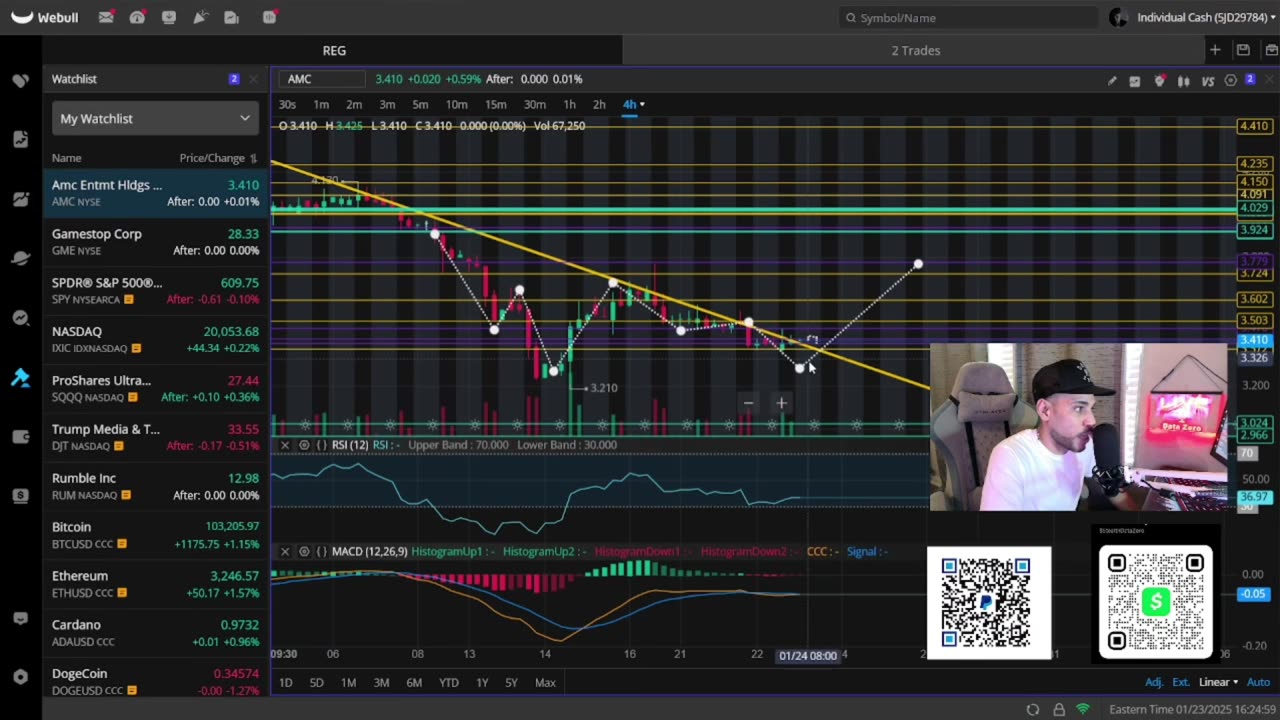The image size is (1280, 720).
Task: Click the chart panel link badge 2
Action: point(1250,79)
